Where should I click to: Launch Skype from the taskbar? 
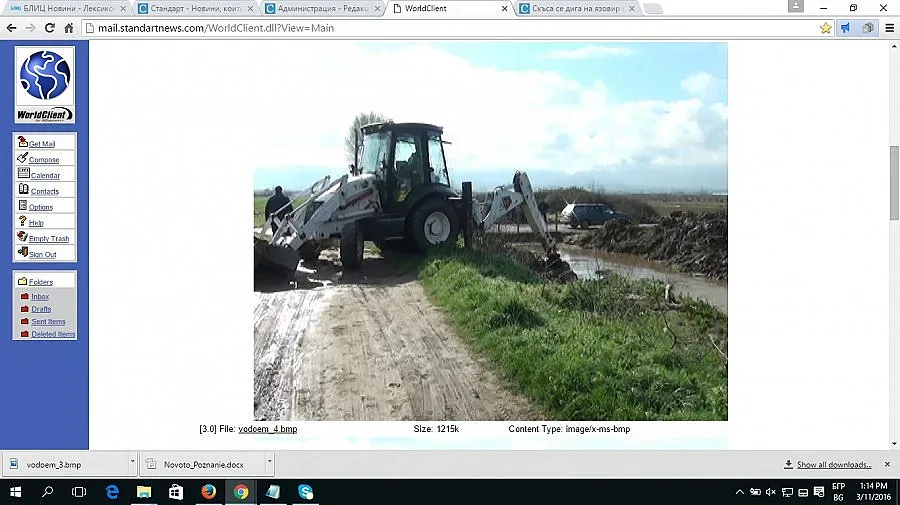click(x=305, y=492)
